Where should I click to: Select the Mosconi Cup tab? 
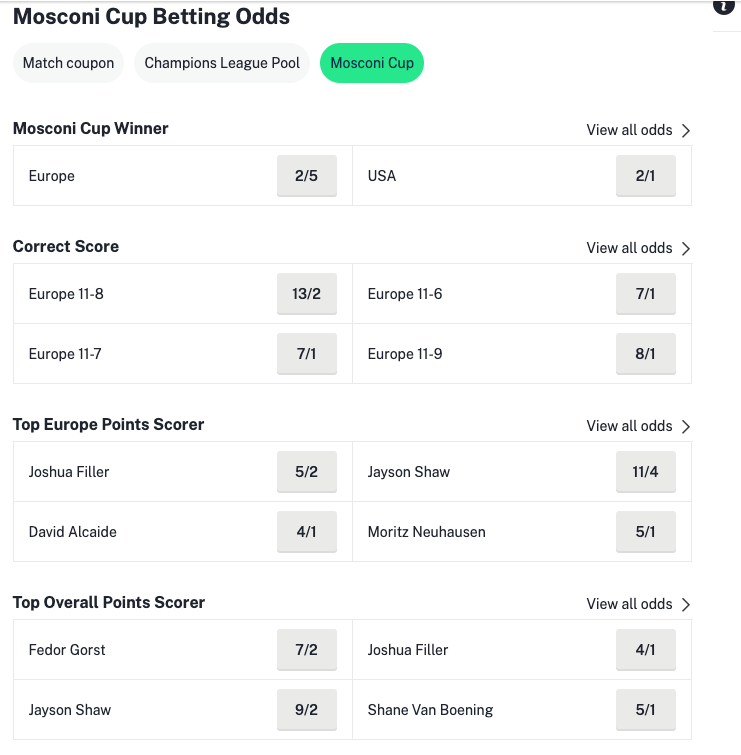[x=372, y=63]
